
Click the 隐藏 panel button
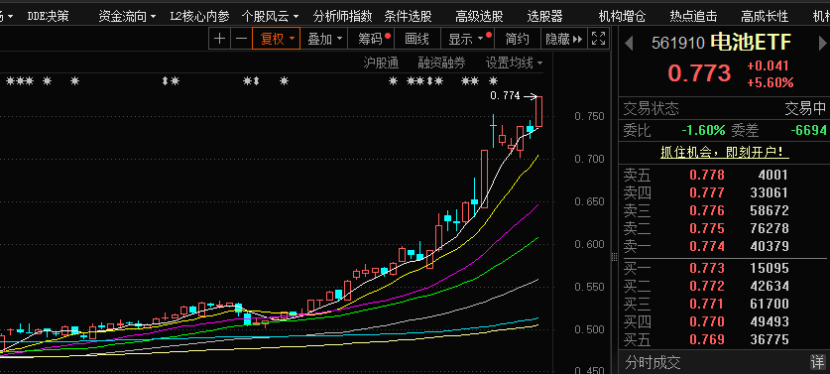click(x=564, y=39)
